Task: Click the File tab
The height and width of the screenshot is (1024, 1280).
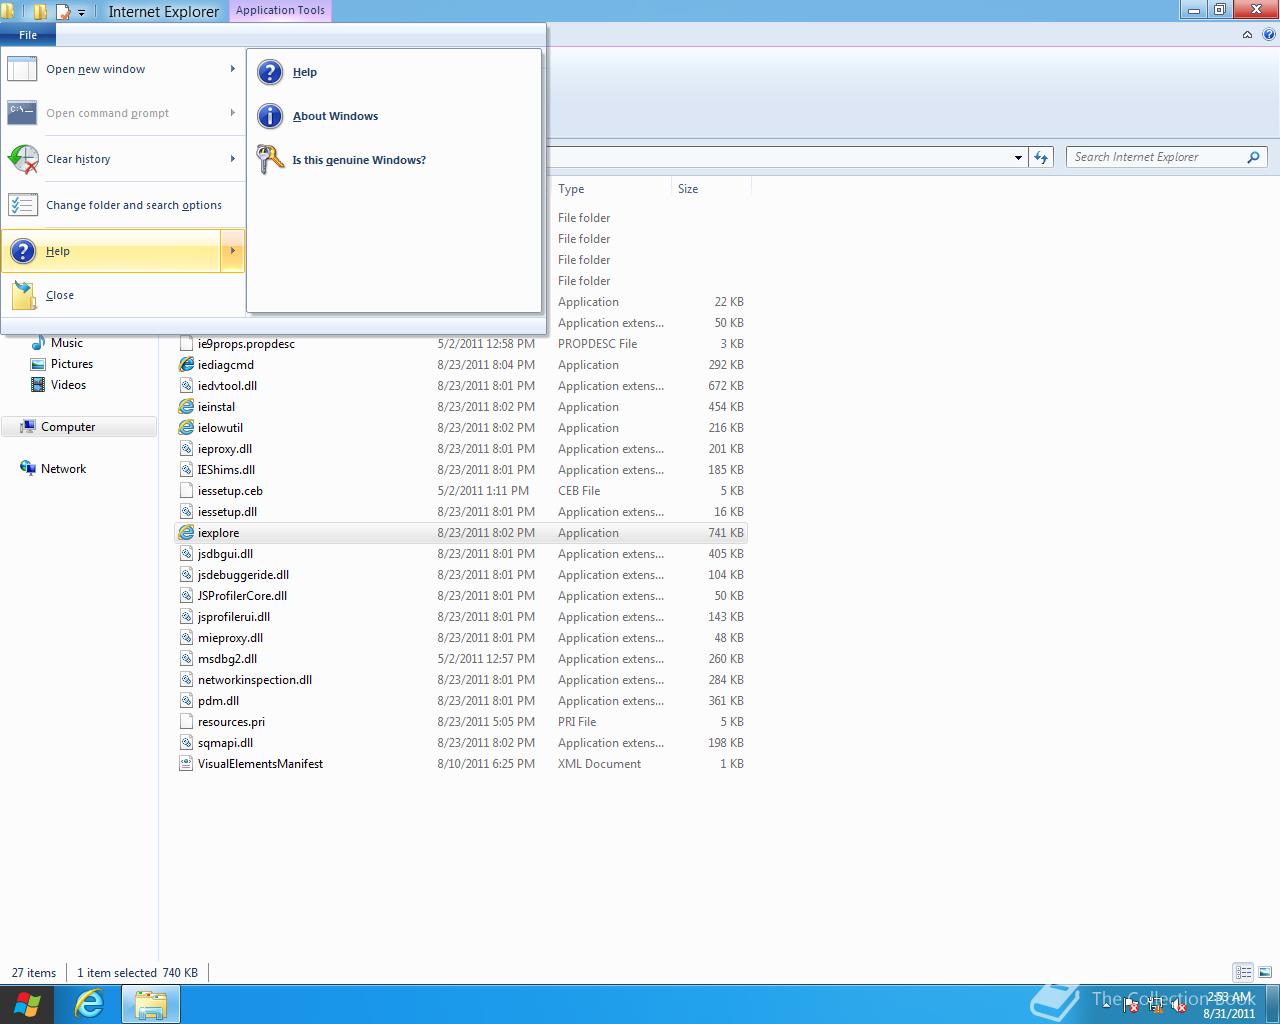Action: coord(28,34)
